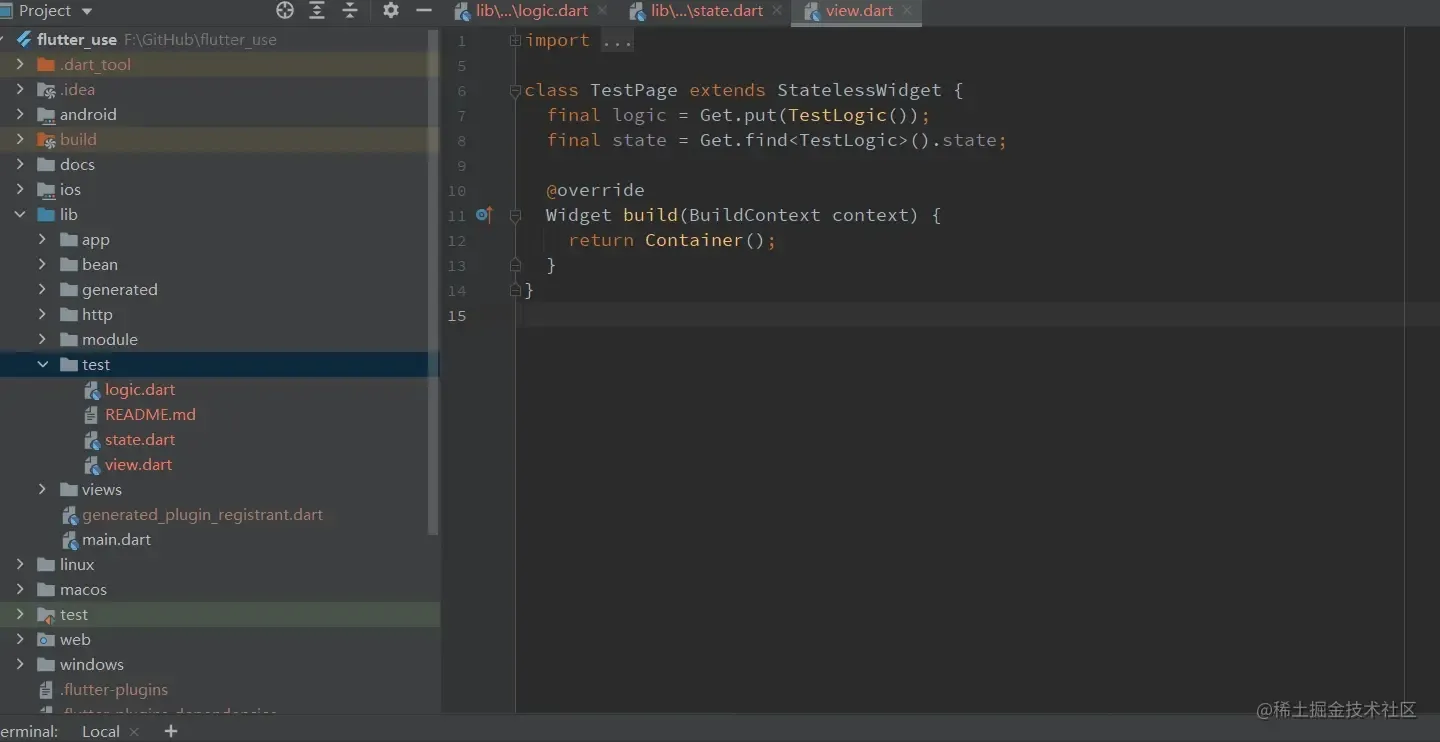The height and width of the screenshot is (742, 1440).
Task: Select generated_plugin_registrant.dart in the tree
Action: point(202,514)
